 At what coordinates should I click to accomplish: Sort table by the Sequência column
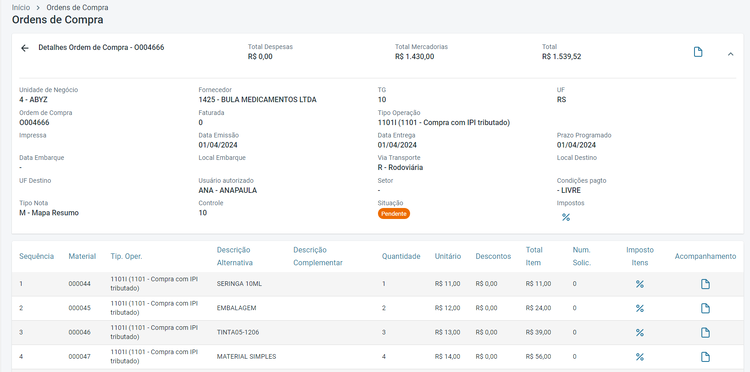pos(36,256)
